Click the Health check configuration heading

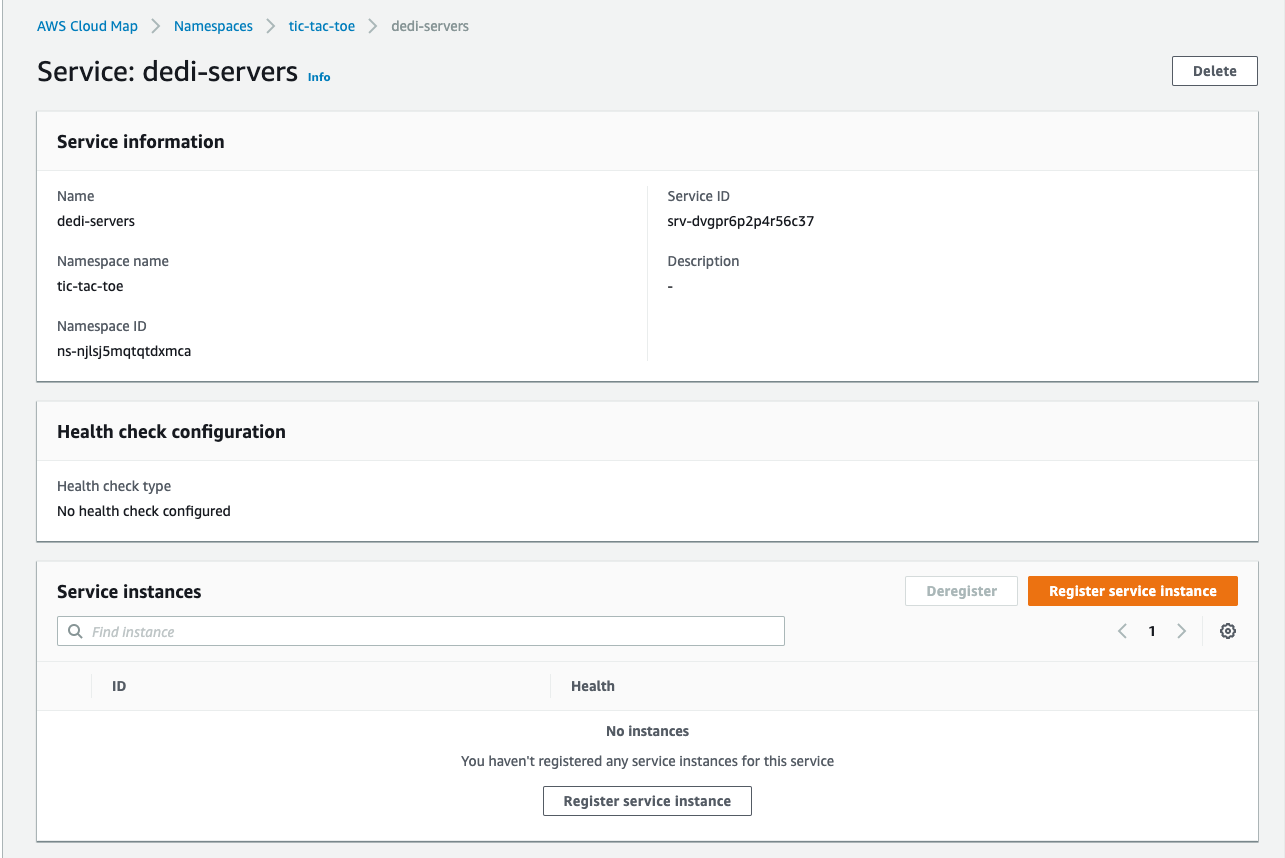point(171,432)
